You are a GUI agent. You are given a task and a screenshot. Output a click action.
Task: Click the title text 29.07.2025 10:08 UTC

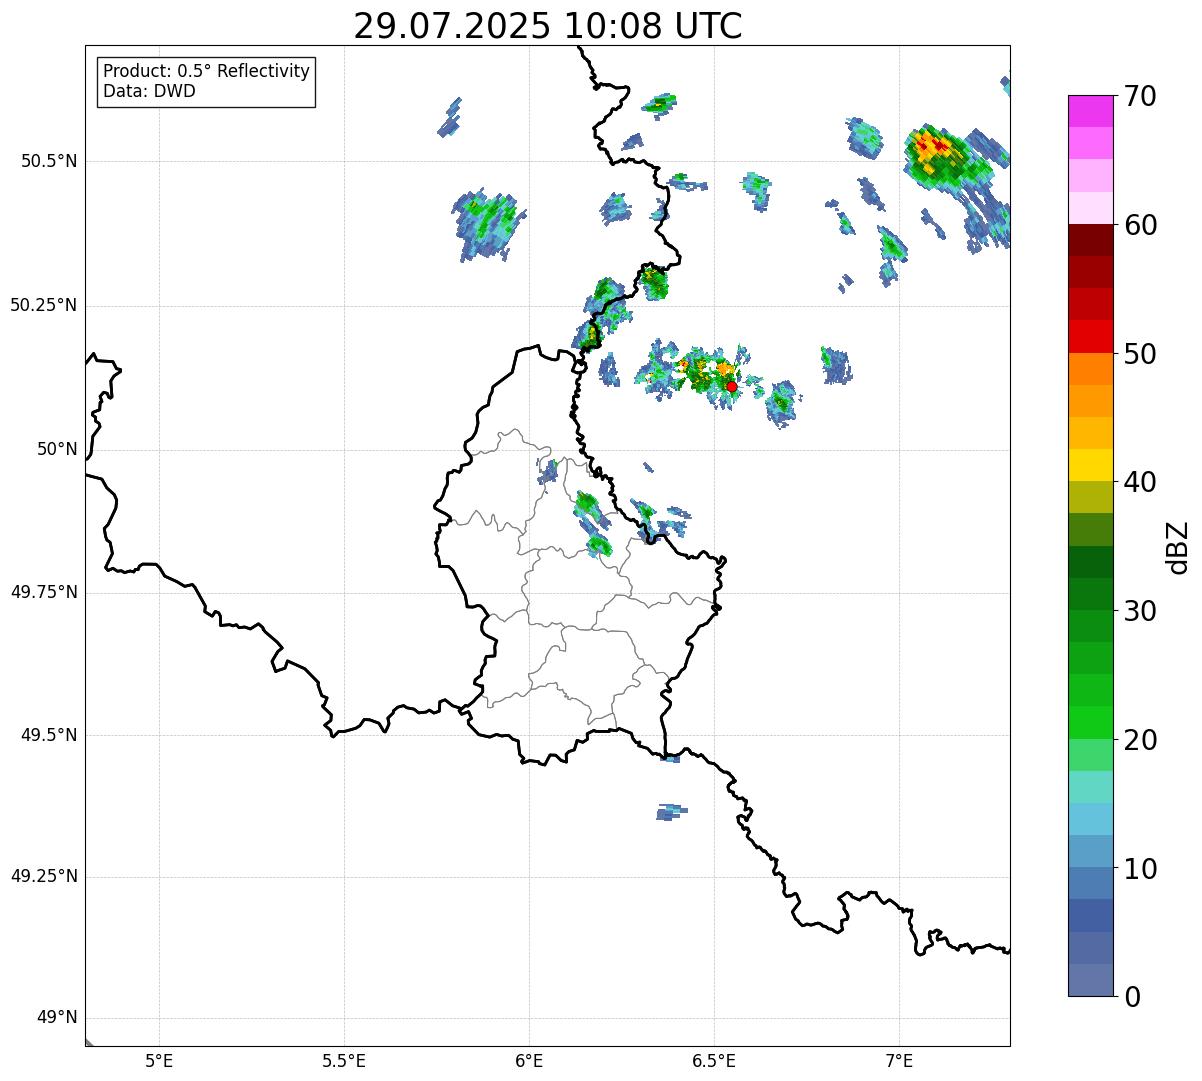pyautogui.click(x=548, y=26)
